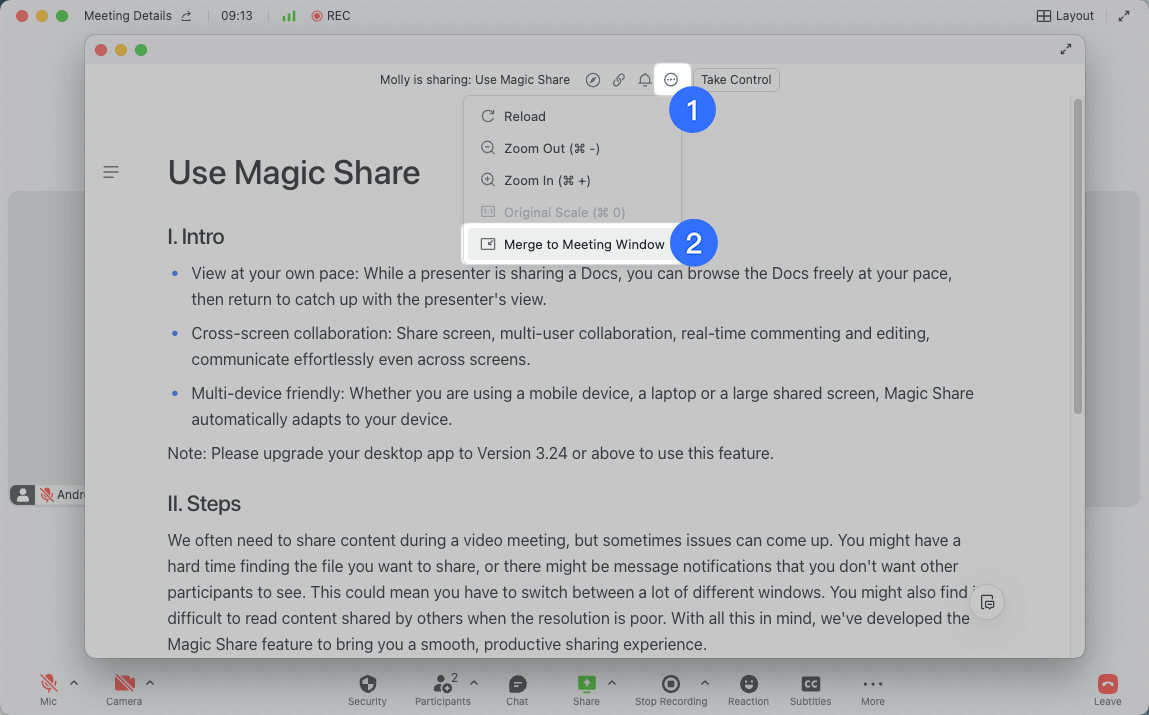Screen dimensions: 1149x715
Task: Expand the Camera options arrow
Action: coord(150,683)
